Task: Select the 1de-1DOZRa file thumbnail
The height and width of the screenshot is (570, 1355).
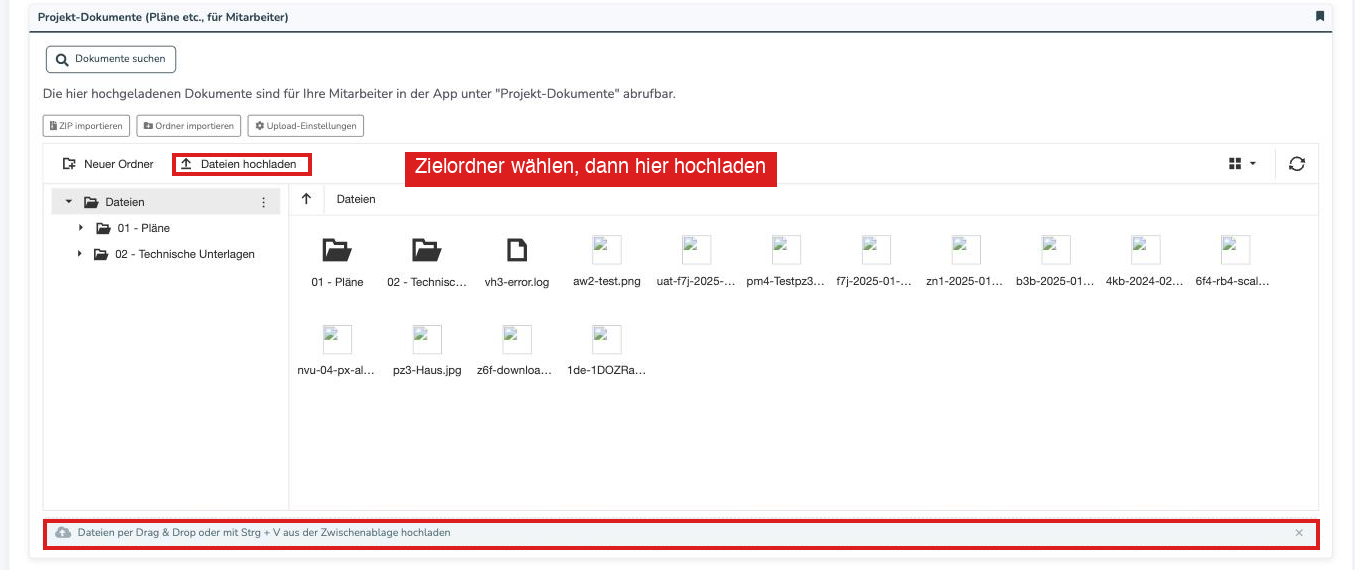Action: [x=607, y=339]
